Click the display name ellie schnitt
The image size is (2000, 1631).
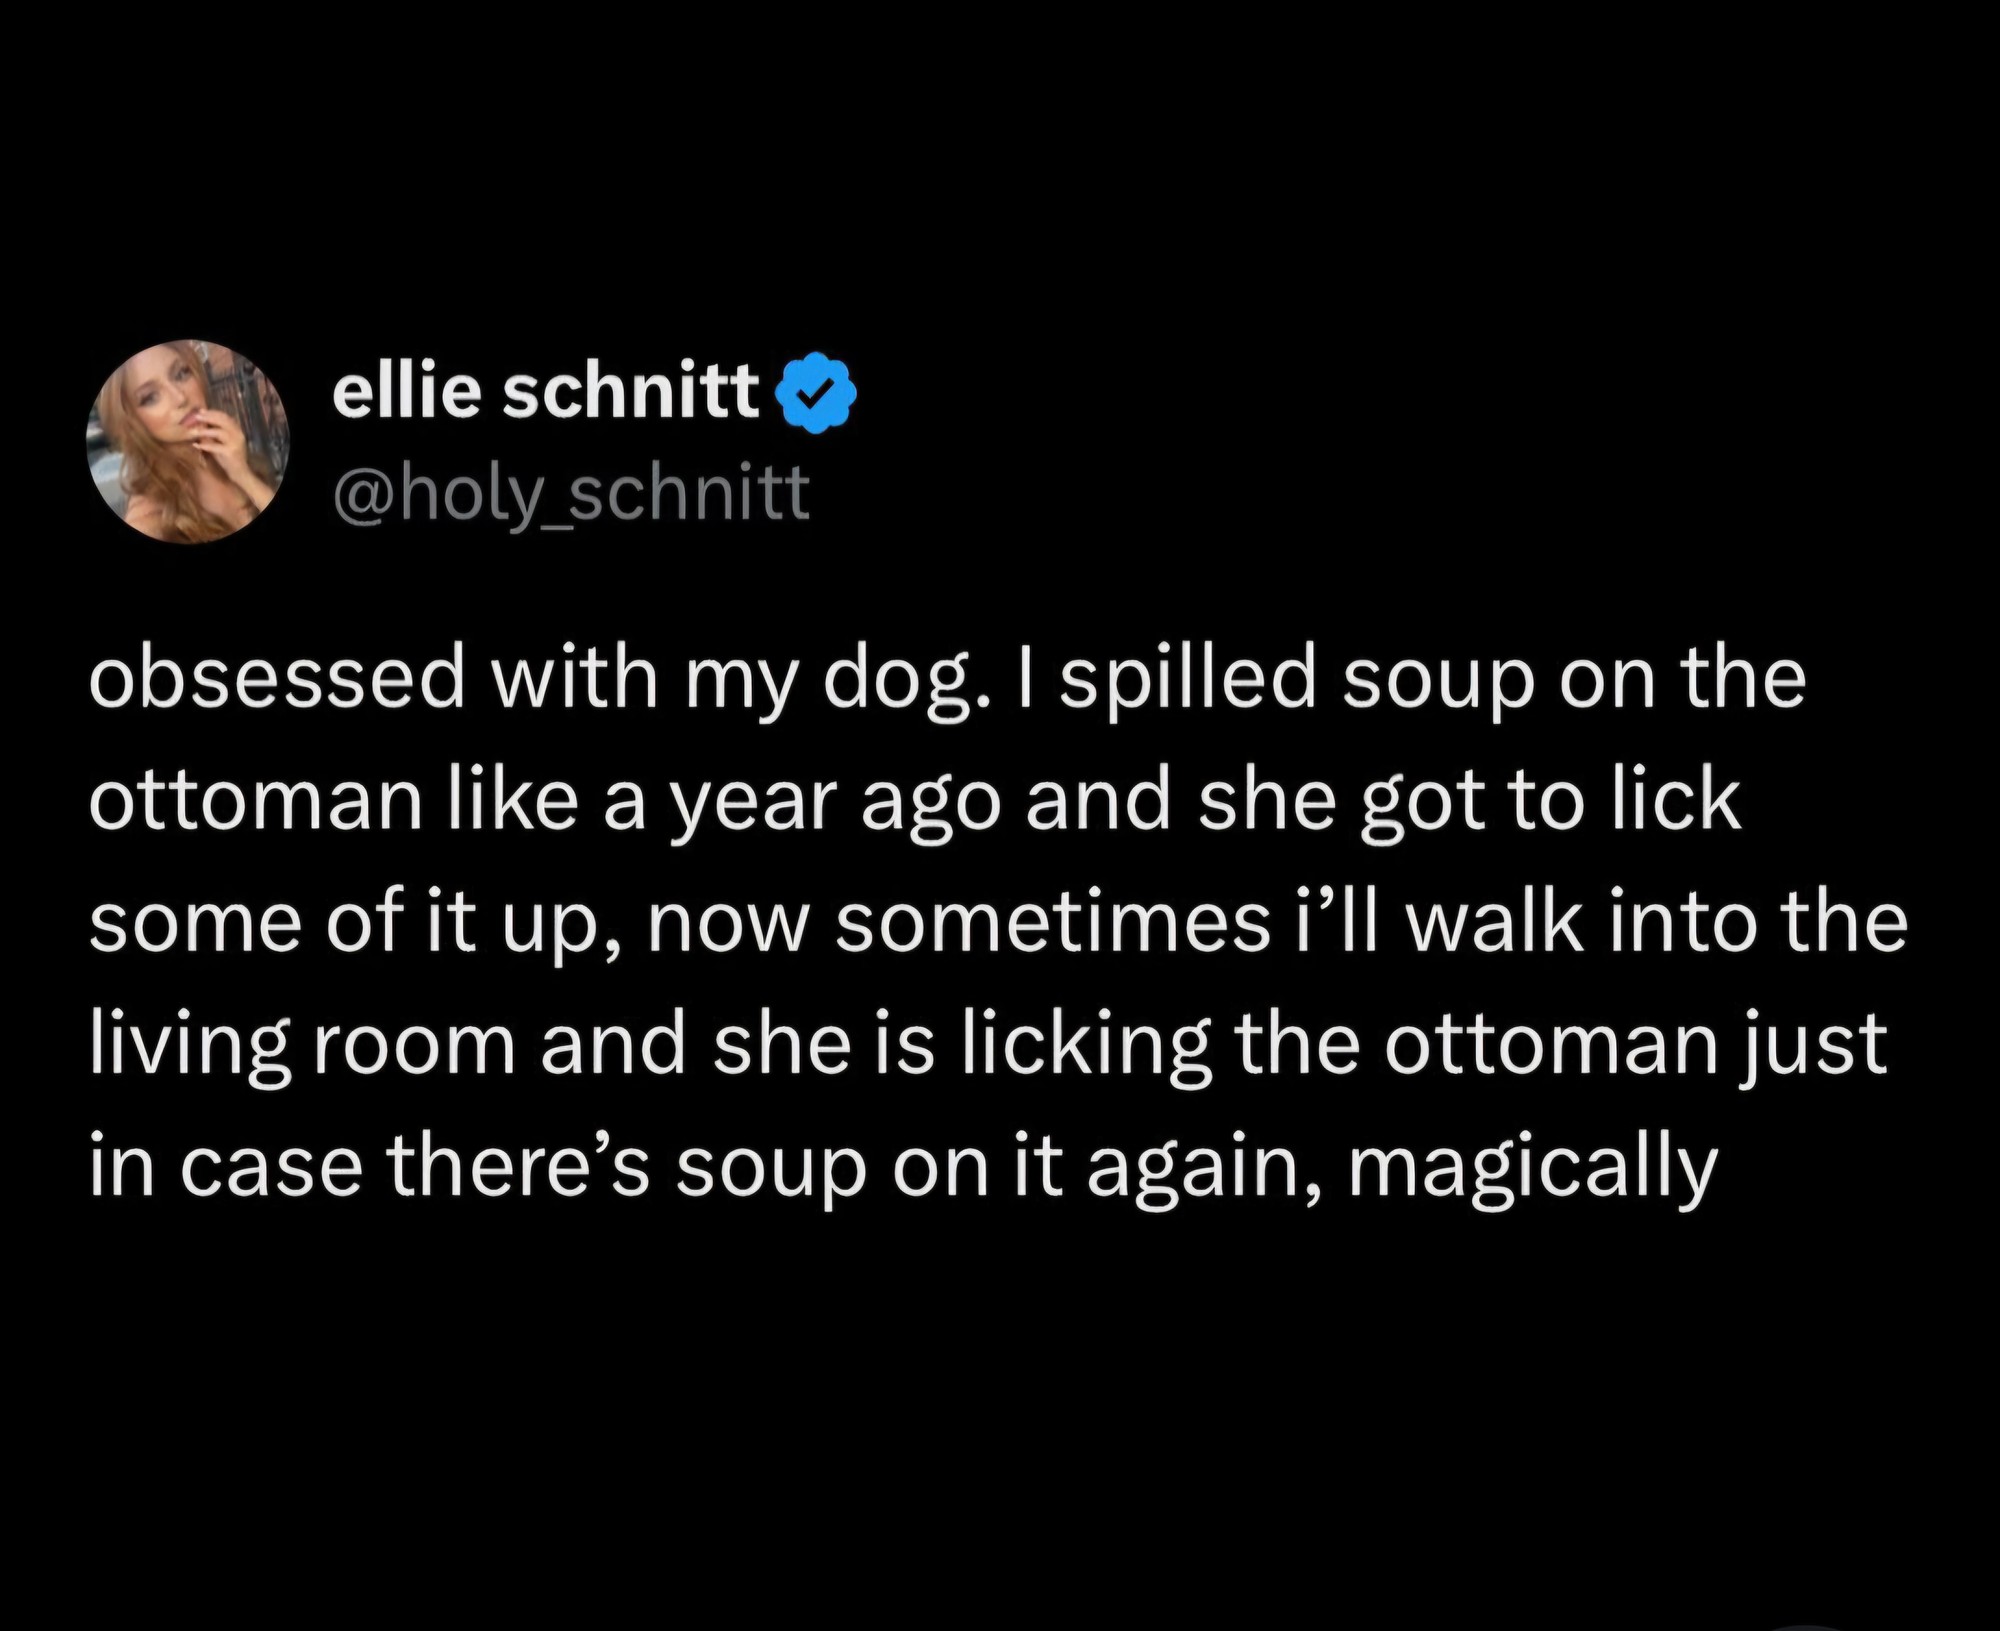click(546, 392)
